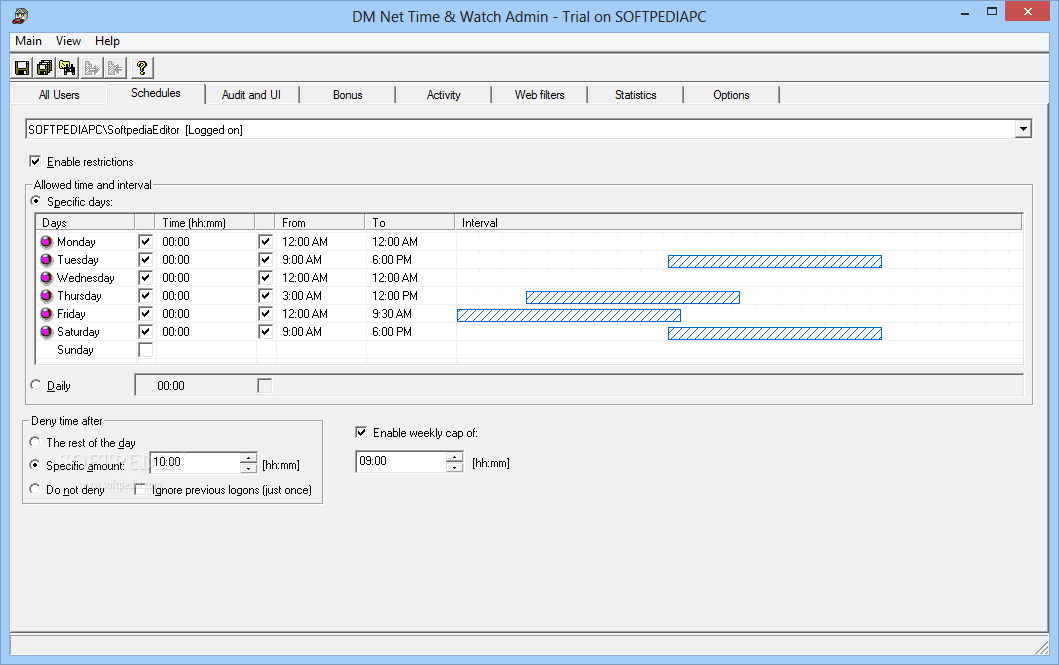Click the Interval column header
This screenshot has width=1059, height=665.
coord(738,222)
